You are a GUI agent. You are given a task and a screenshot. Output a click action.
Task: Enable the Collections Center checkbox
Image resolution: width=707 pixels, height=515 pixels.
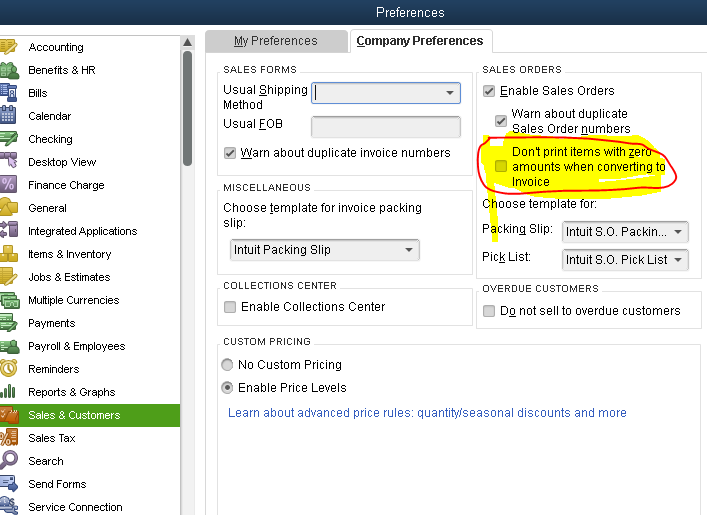click(230, 307)
